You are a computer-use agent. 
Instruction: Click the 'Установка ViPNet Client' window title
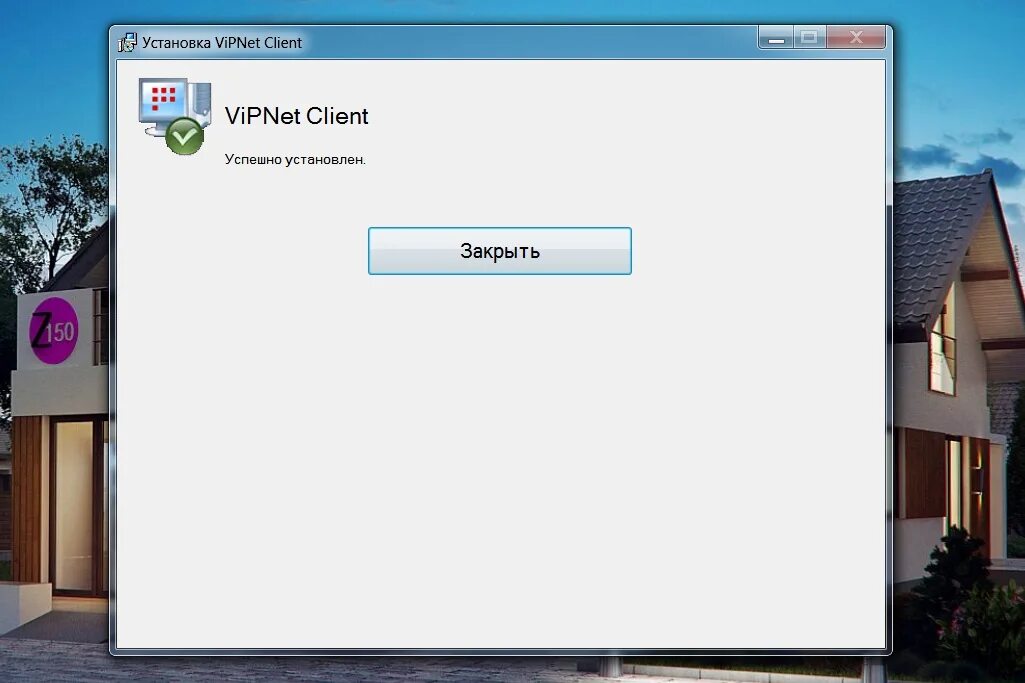[x=222, y=42]
